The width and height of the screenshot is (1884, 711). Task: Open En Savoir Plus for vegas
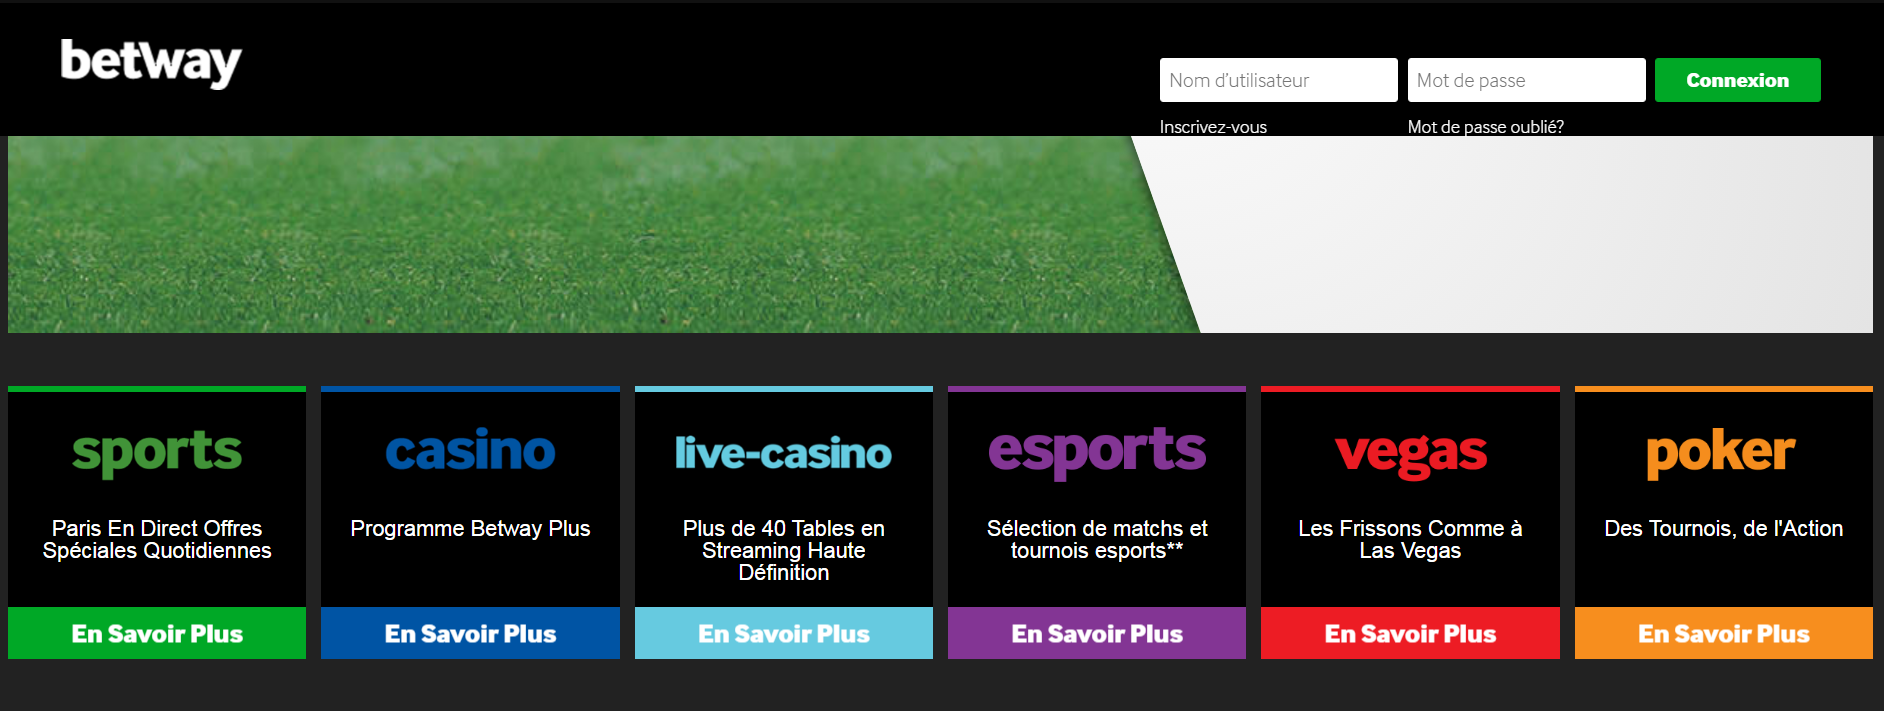coord(1410,633)
